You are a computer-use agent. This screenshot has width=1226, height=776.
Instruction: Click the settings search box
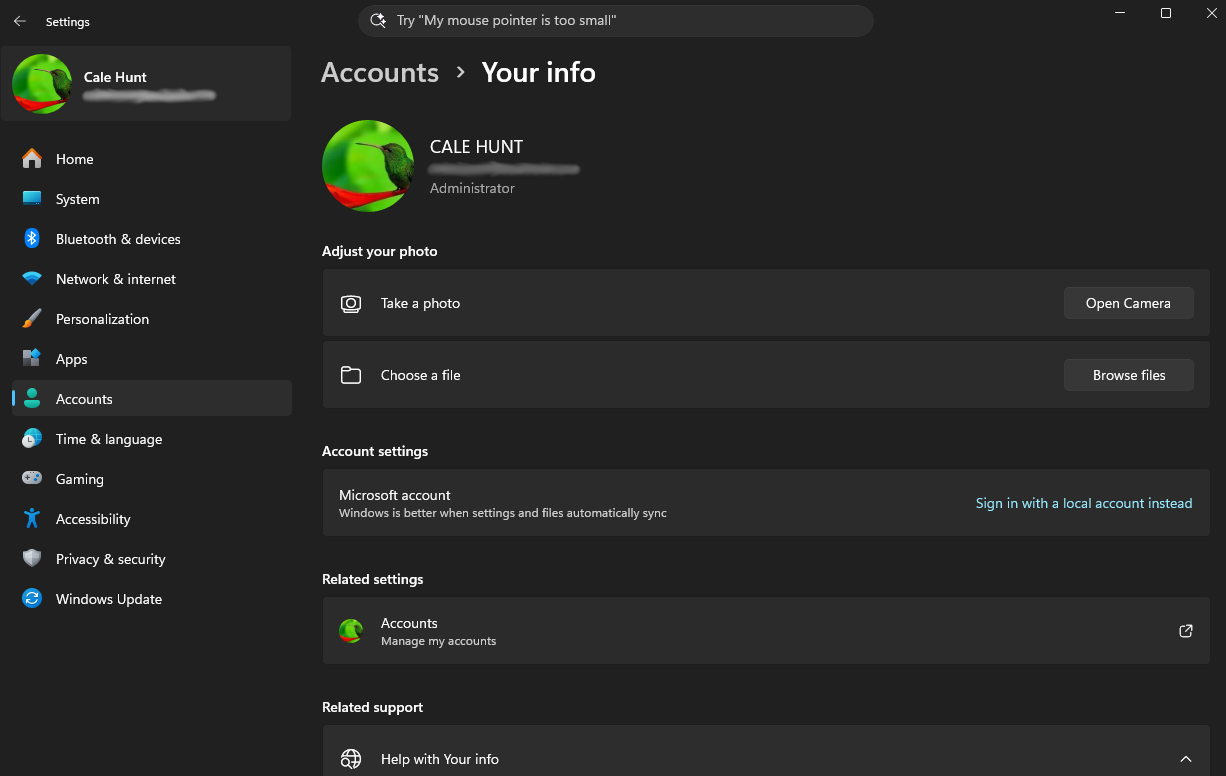615,20
